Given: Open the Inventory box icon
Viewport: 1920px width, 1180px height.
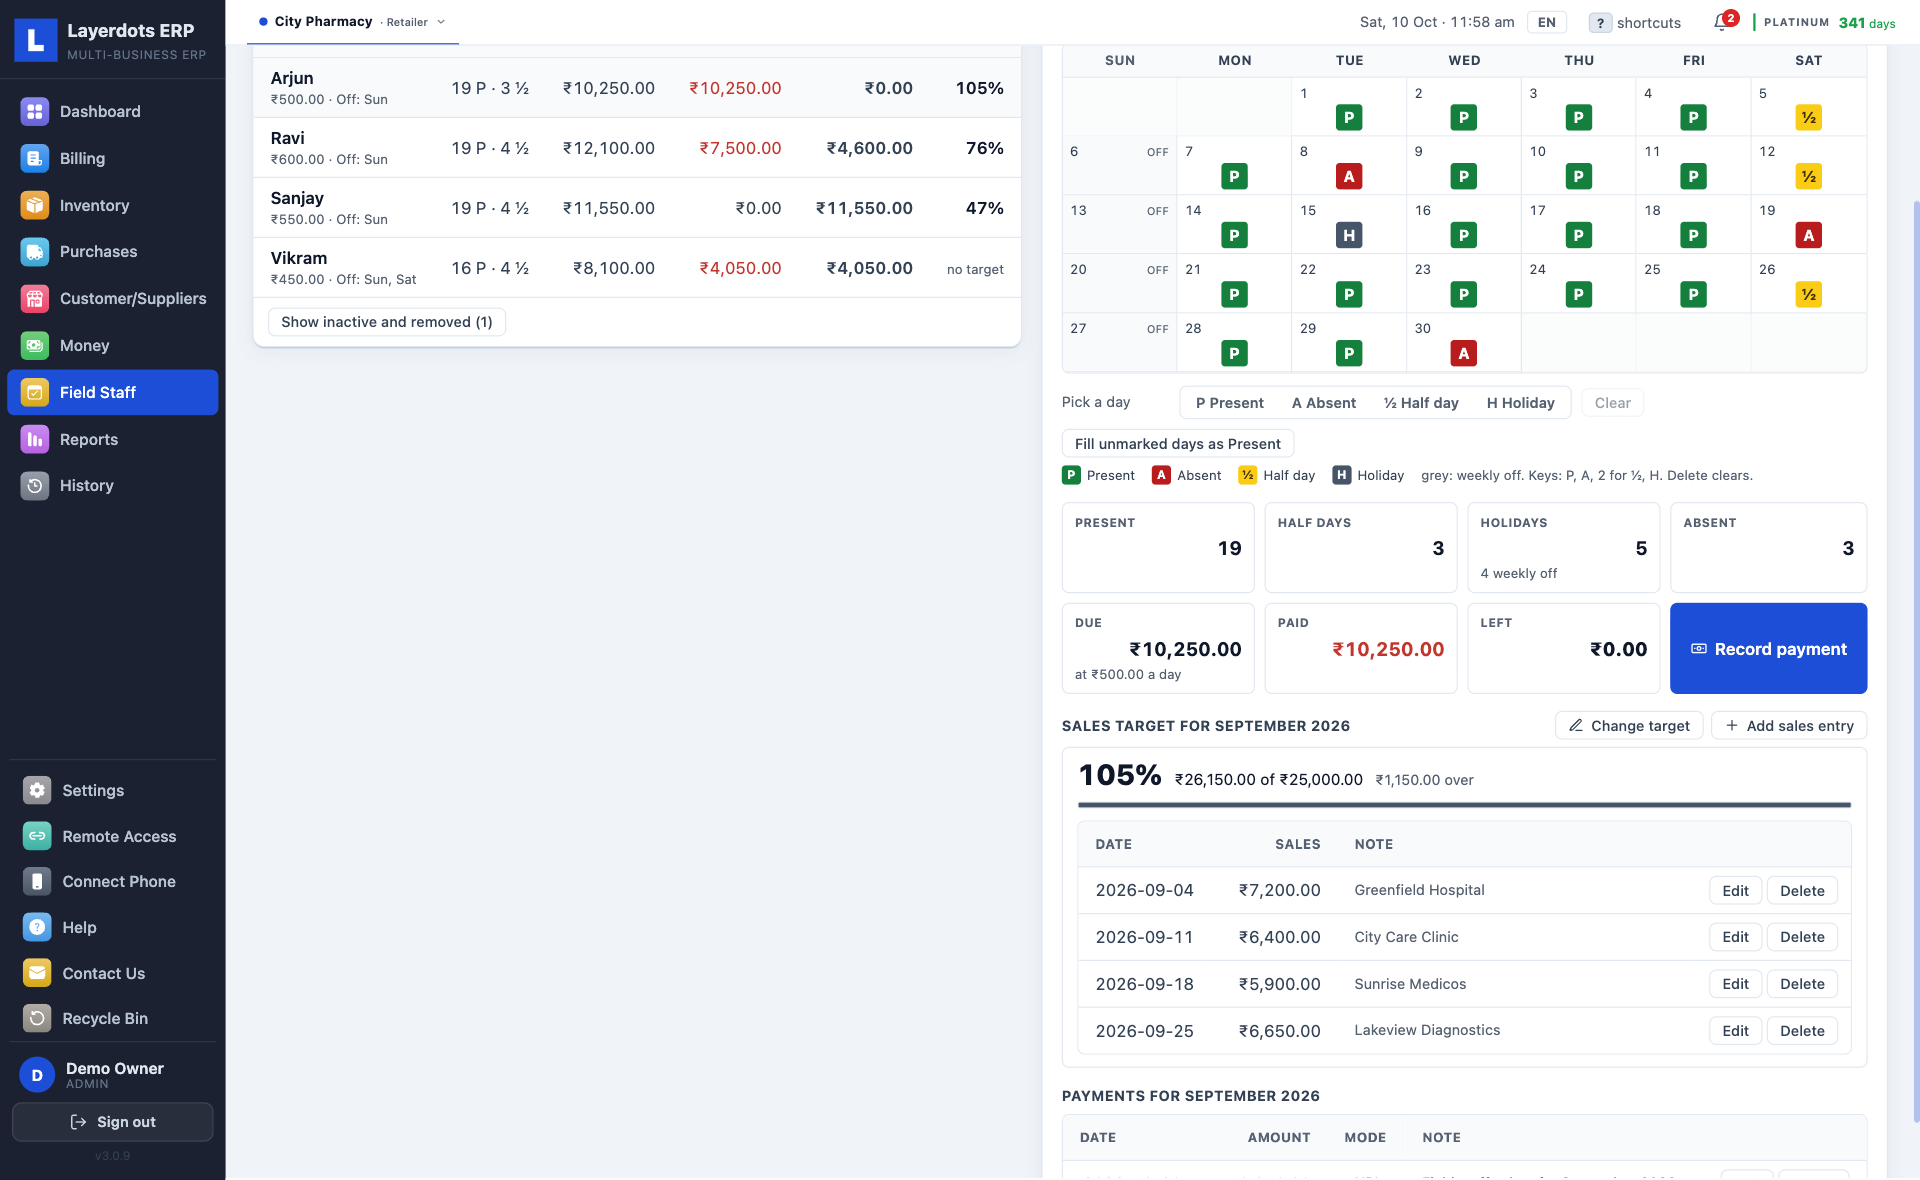Looking at the screenshot, I should coord(35,205).
